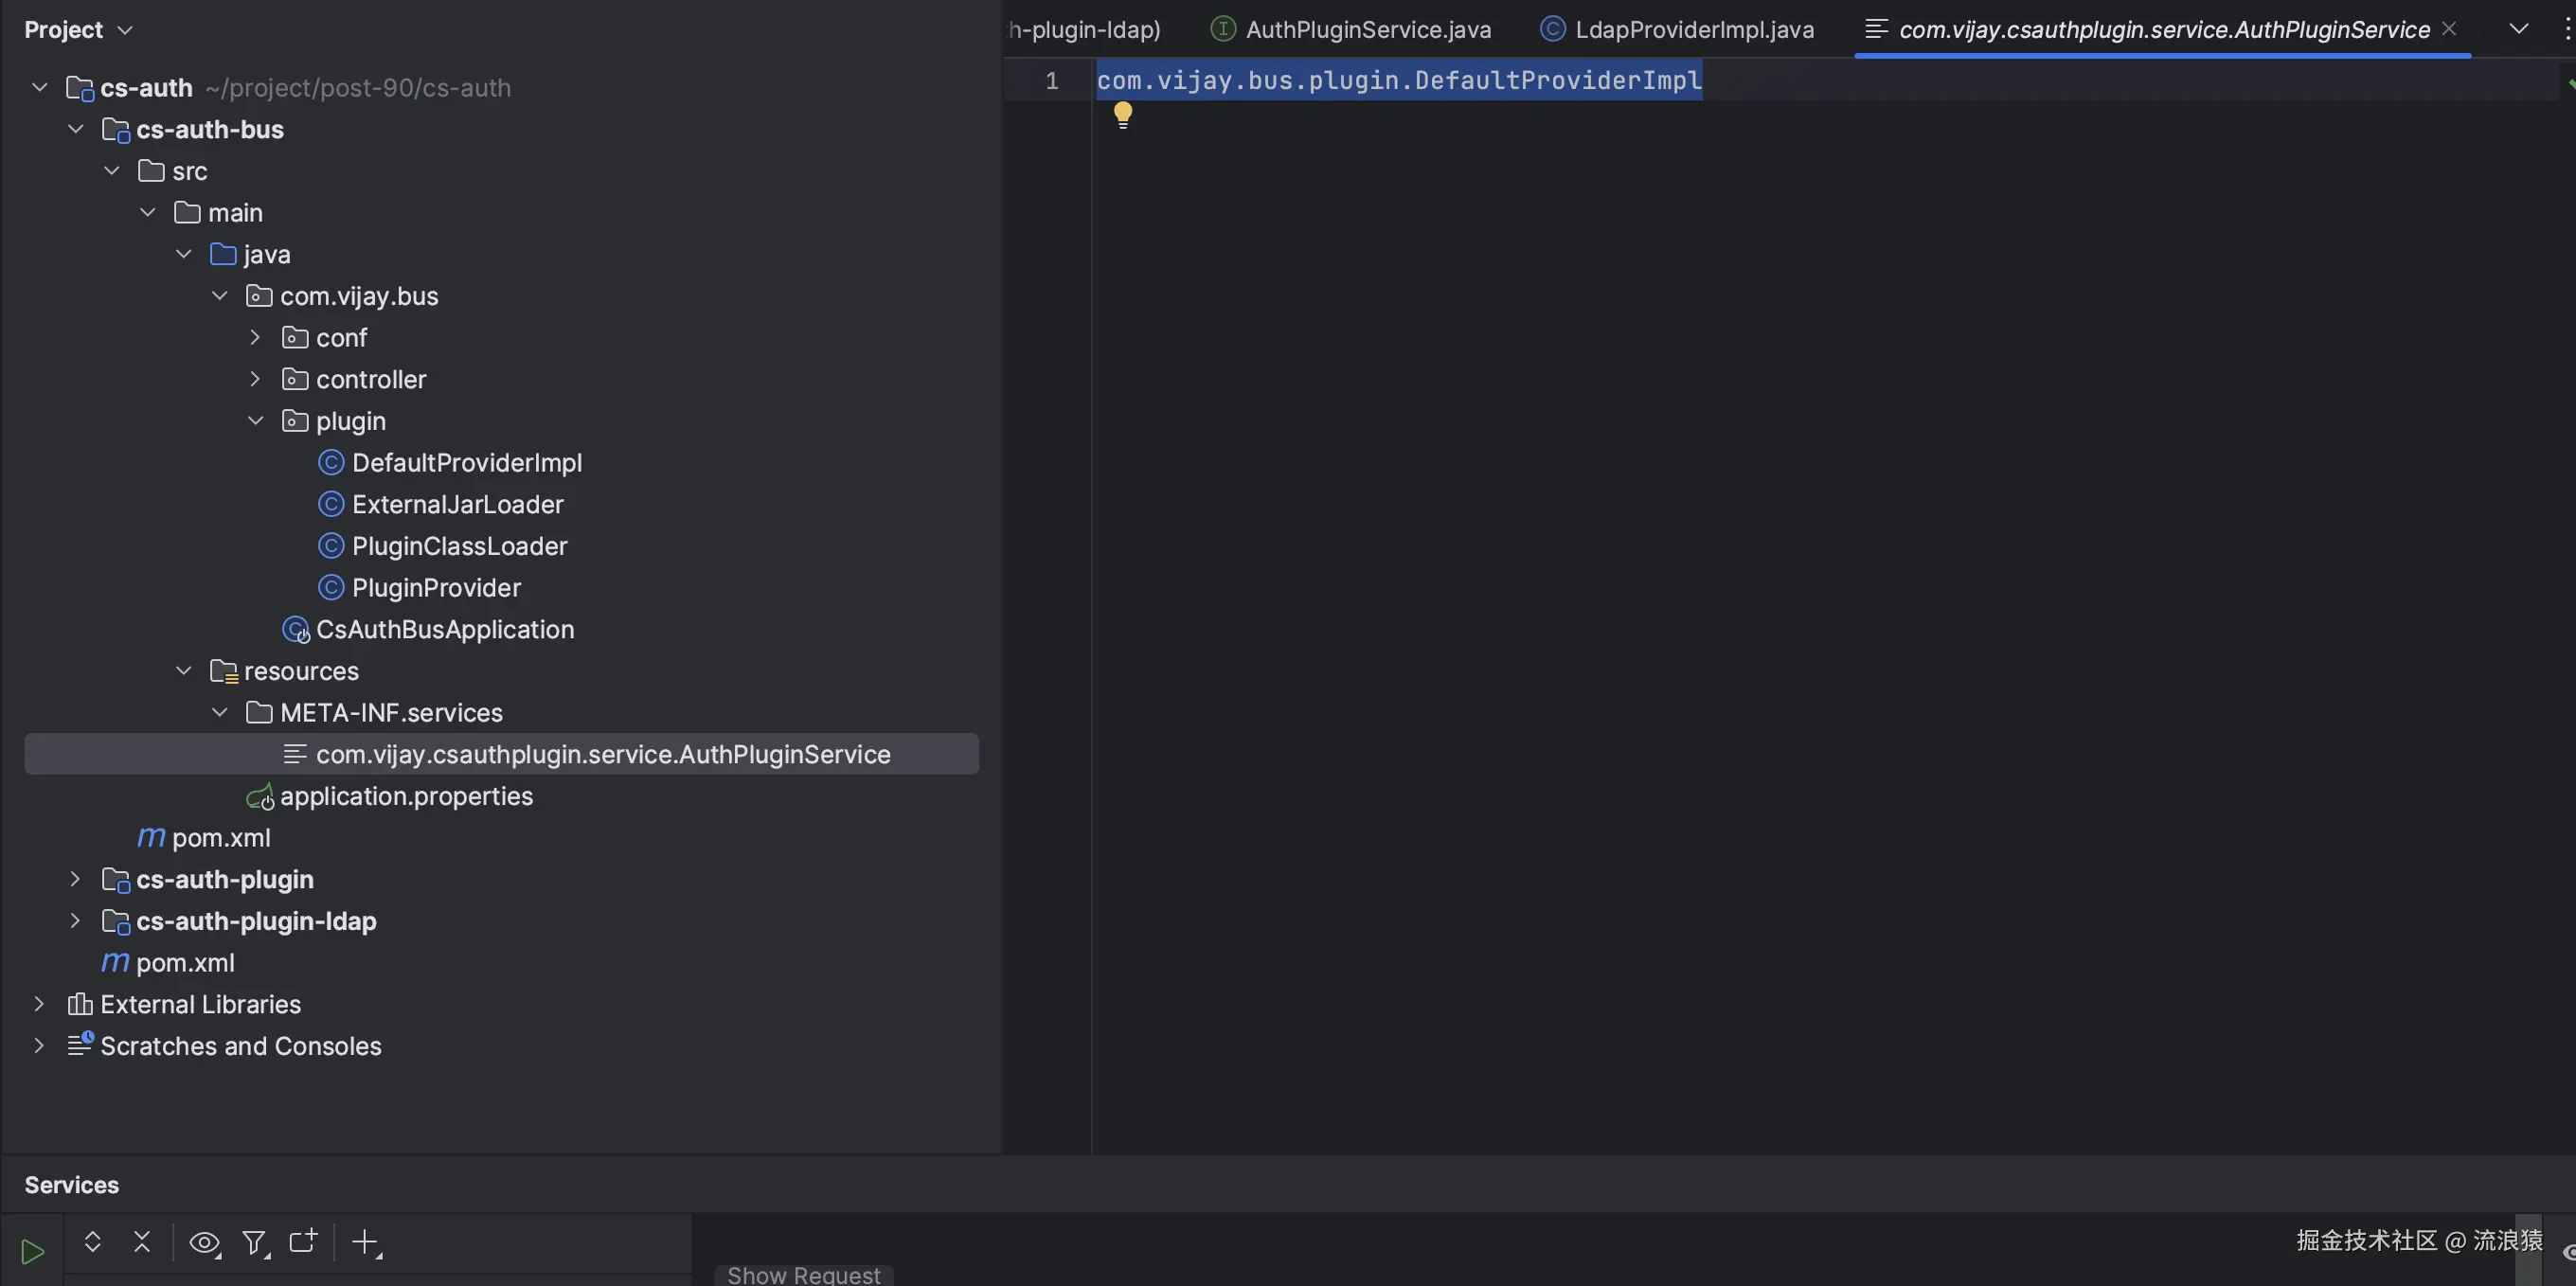Screen dimensions: 2576x1286
Task: Show the hidden editor tabs list chevron
Action: (x=2519, y=29)
